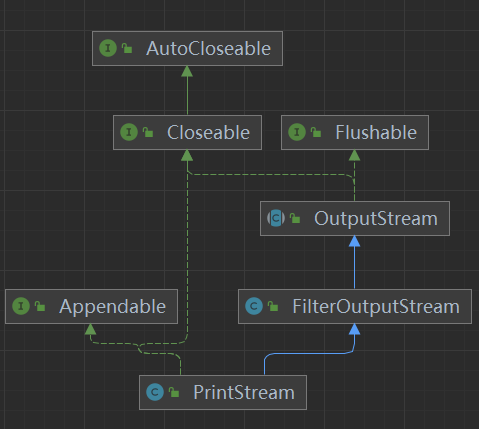Image resolution: width=479 pixels, height=429 pixels.
Task: Click the blue arrow from FilterOutputStream to OutputStream
Action: pyautogui.click(x=354, y=262)
